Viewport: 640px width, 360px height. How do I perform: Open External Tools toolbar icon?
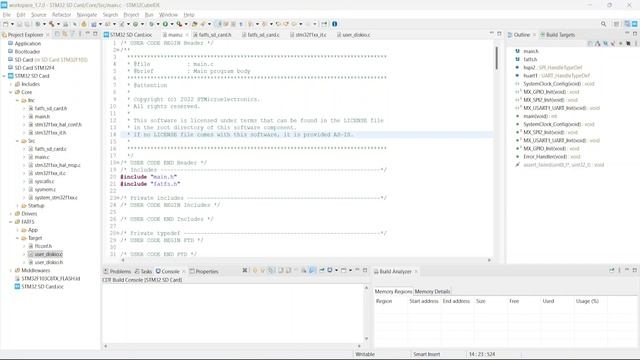coord(179,24)
